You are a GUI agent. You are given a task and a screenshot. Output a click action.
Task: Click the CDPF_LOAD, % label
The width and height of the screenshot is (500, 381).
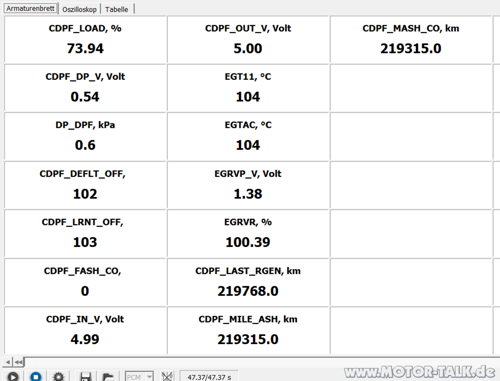(85, 28)
